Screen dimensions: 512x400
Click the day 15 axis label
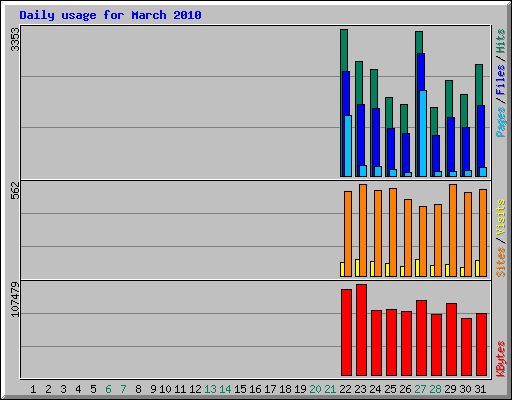pyautogui.click(x=240, y=389)
